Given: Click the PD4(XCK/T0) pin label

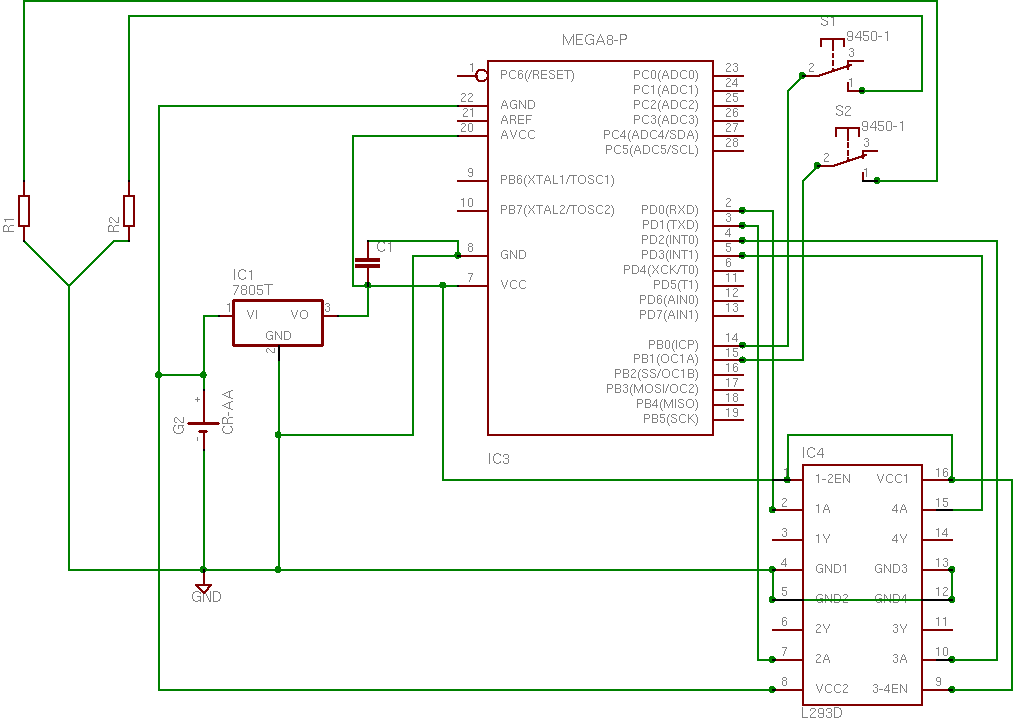Looking at the screenshot, I should click(661, 270).
